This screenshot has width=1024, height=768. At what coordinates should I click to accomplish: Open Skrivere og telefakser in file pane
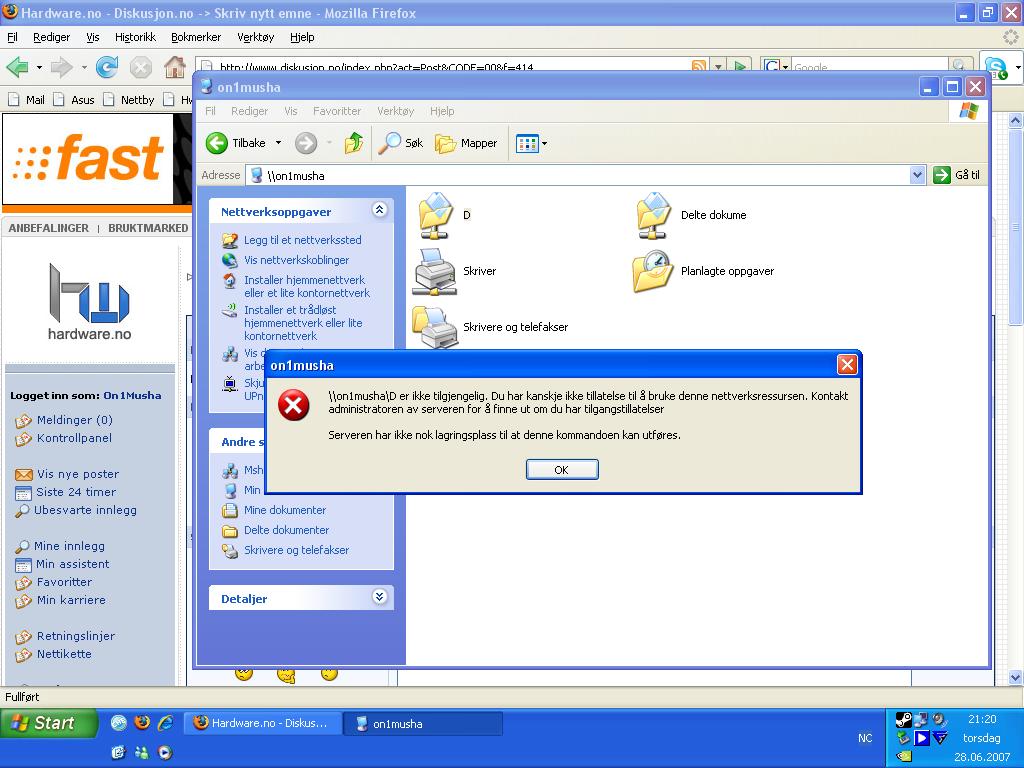[x=490, y=327]
